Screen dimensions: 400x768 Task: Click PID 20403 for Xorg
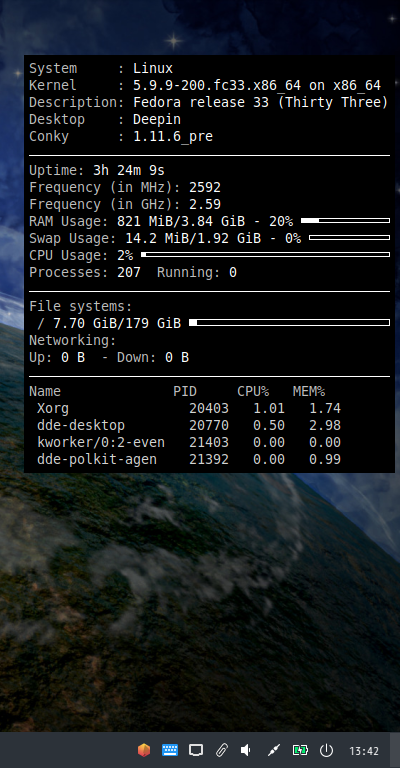click(209, 408)
